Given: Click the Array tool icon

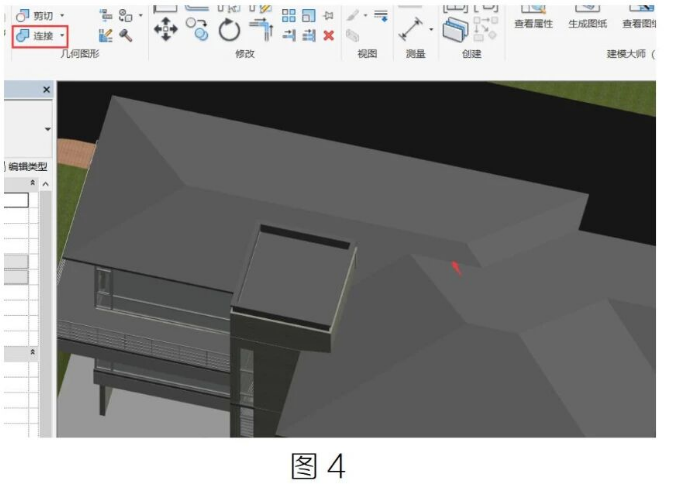Looking at the screenshot, I should point(289,16).
